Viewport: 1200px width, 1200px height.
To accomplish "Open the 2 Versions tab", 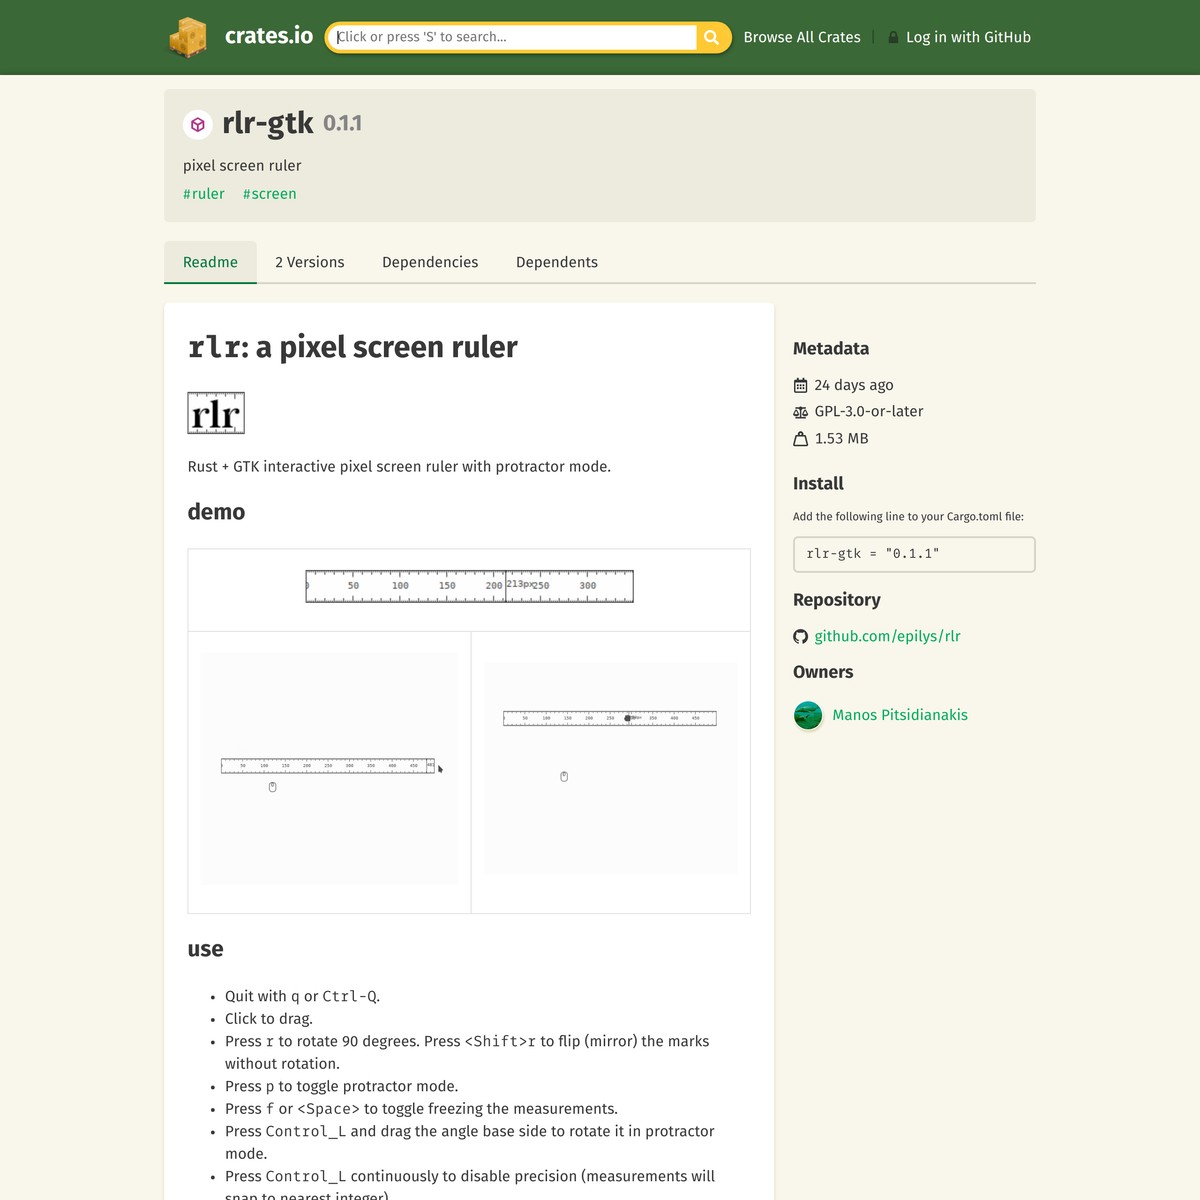I will [310, 262].
